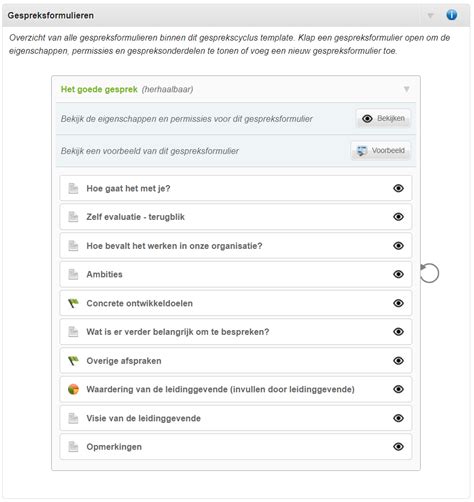Click the Bekijken button
The width and height of the screenshot is (474, 502).
click(383, 118)
